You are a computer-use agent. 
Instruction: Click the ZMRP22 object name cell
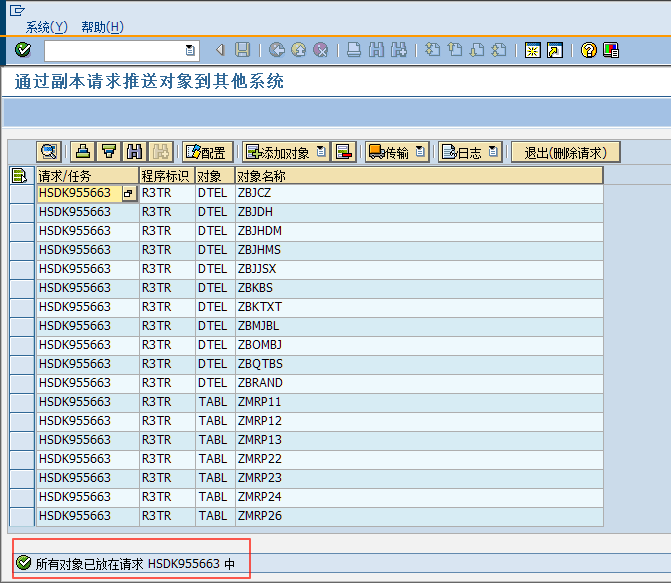[x=419, y=459]
